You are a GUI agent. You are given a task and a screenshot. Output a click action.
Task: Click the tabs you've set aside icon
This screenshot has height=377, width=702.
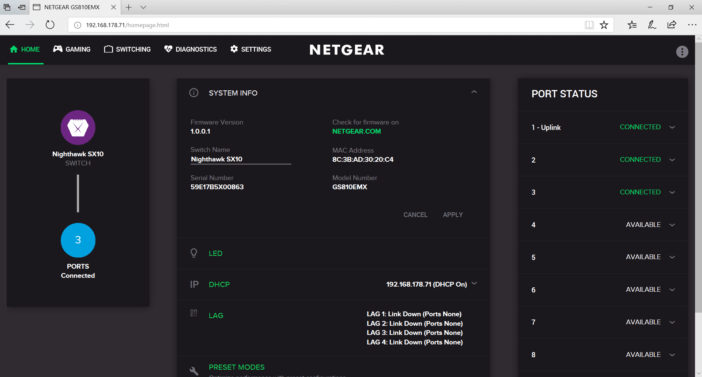7,7
